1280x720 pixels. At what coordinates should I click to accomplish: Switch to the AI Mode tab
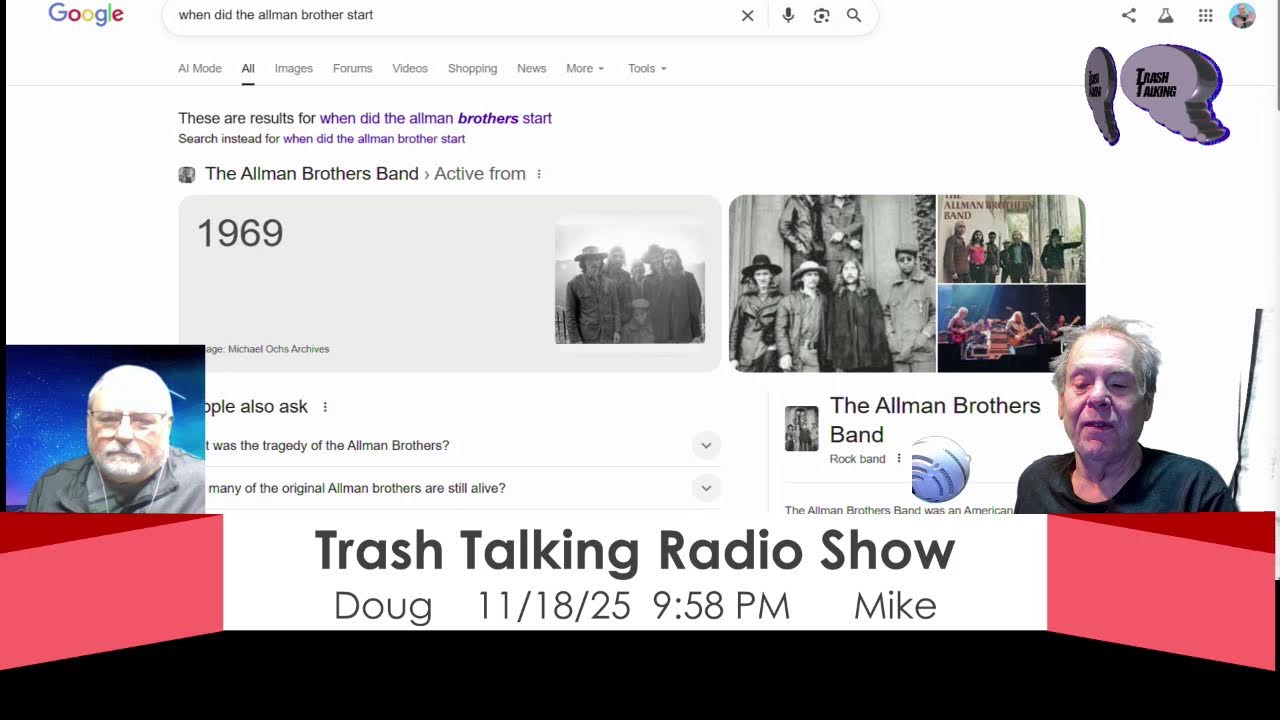point(200,68)
